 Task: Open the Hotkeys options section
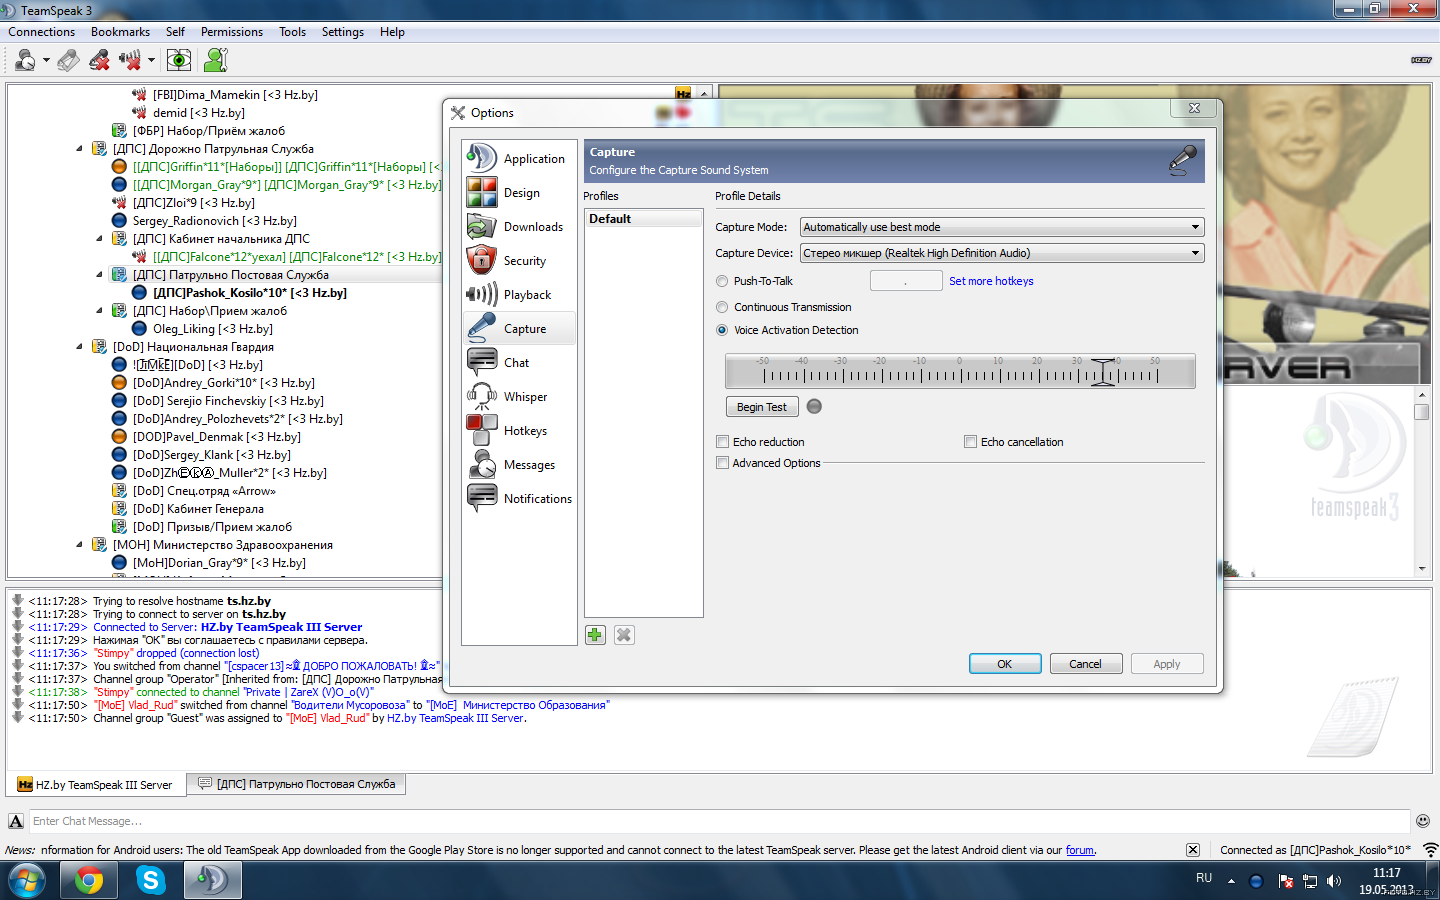[520, 430]
